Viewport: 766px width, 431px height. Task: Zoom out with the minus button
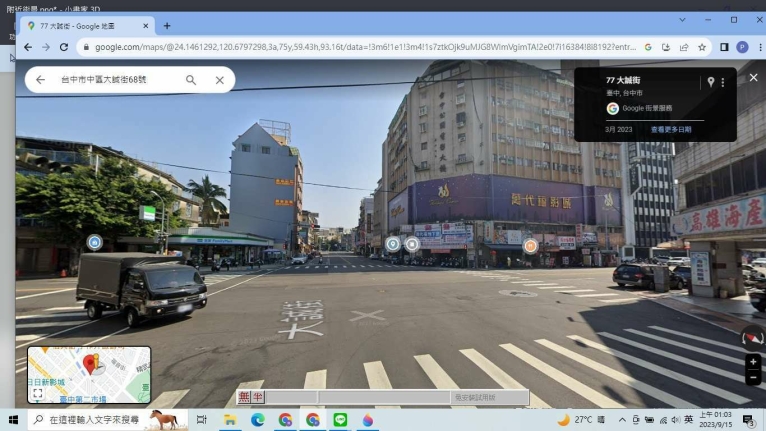pos(753,377)
